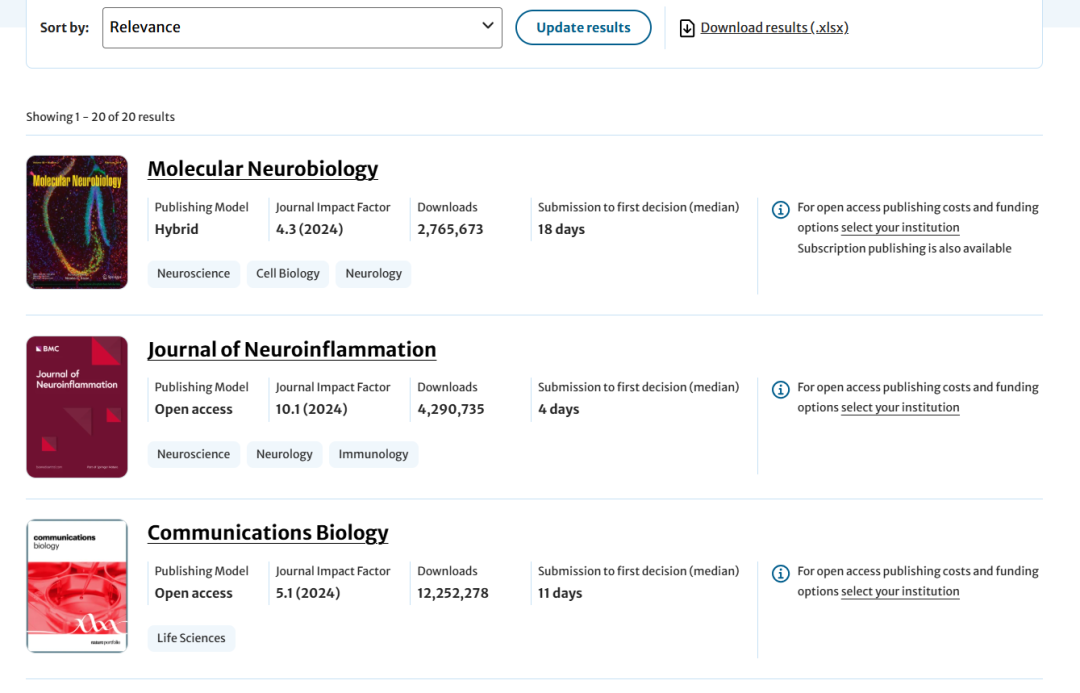Click info icon in Molecular Neurobiology row
This screenshot has height=693, width=1080.
point(781,209)
